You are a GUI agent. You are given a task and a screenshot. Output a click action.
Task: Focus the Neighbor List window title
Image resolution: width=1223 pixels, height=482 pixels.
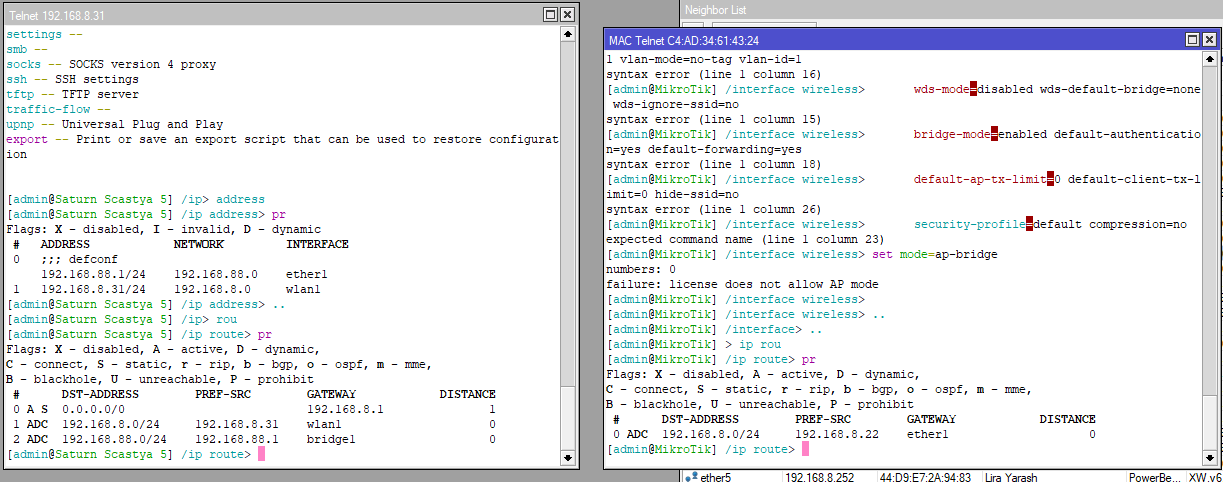pyautogui.click(x=716, y=9)
